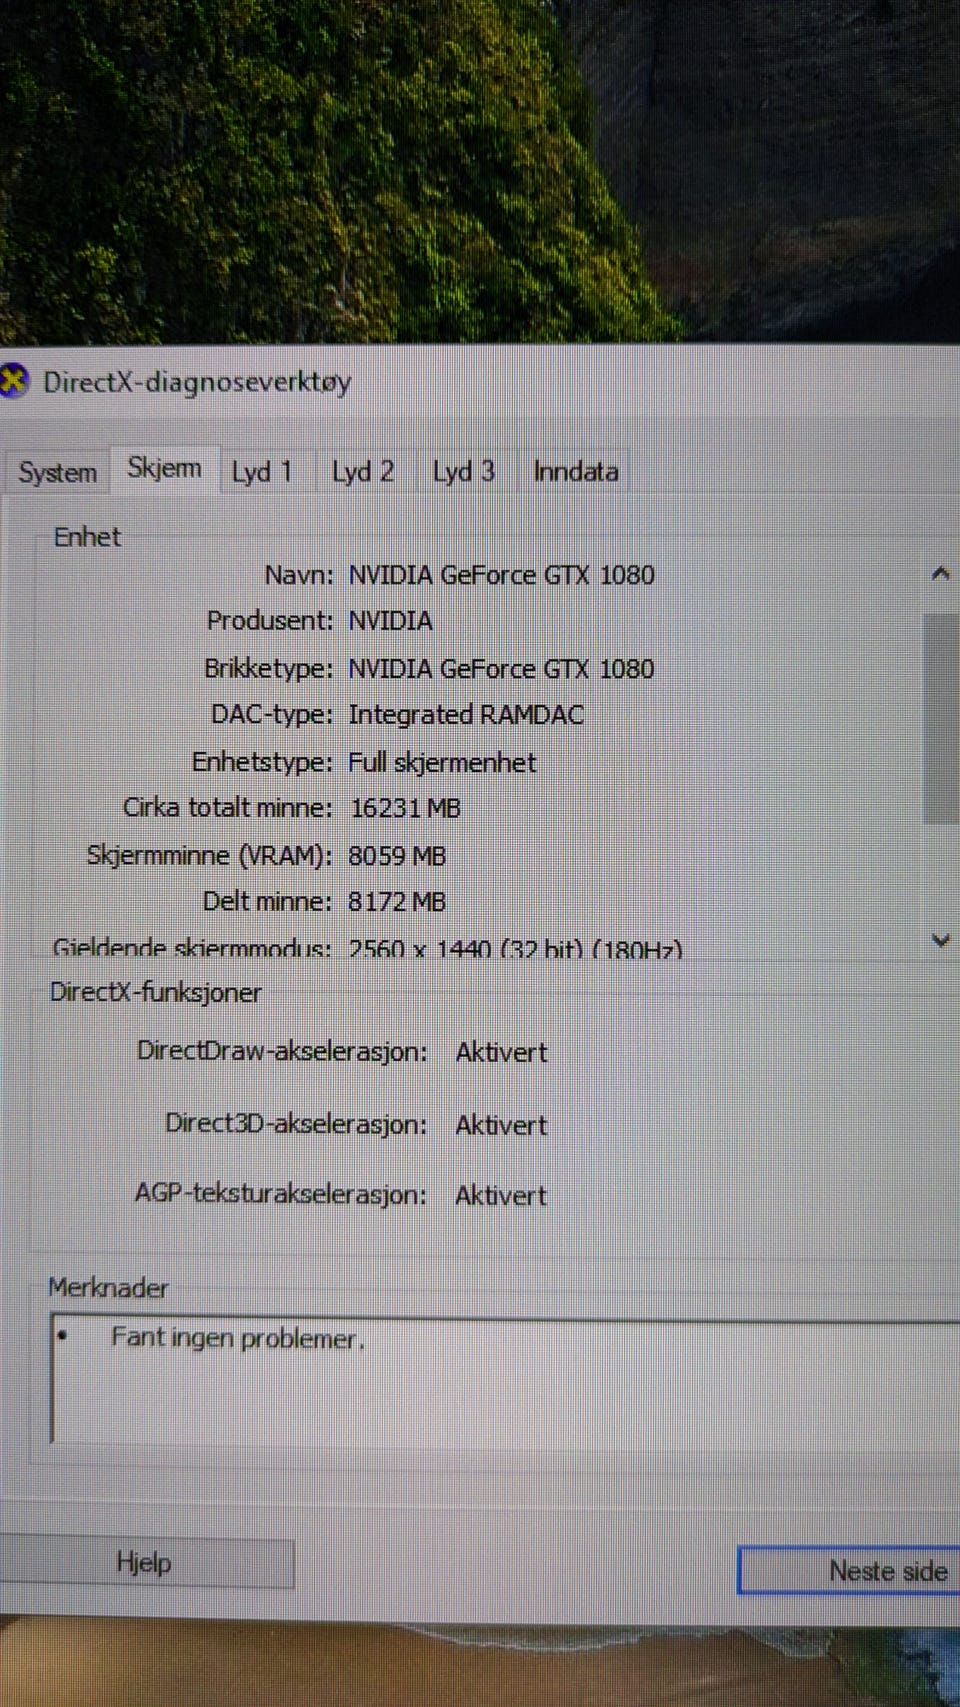Click the DAC-type label
Viewport: 960px width, 1707px height.
(271, 715)
